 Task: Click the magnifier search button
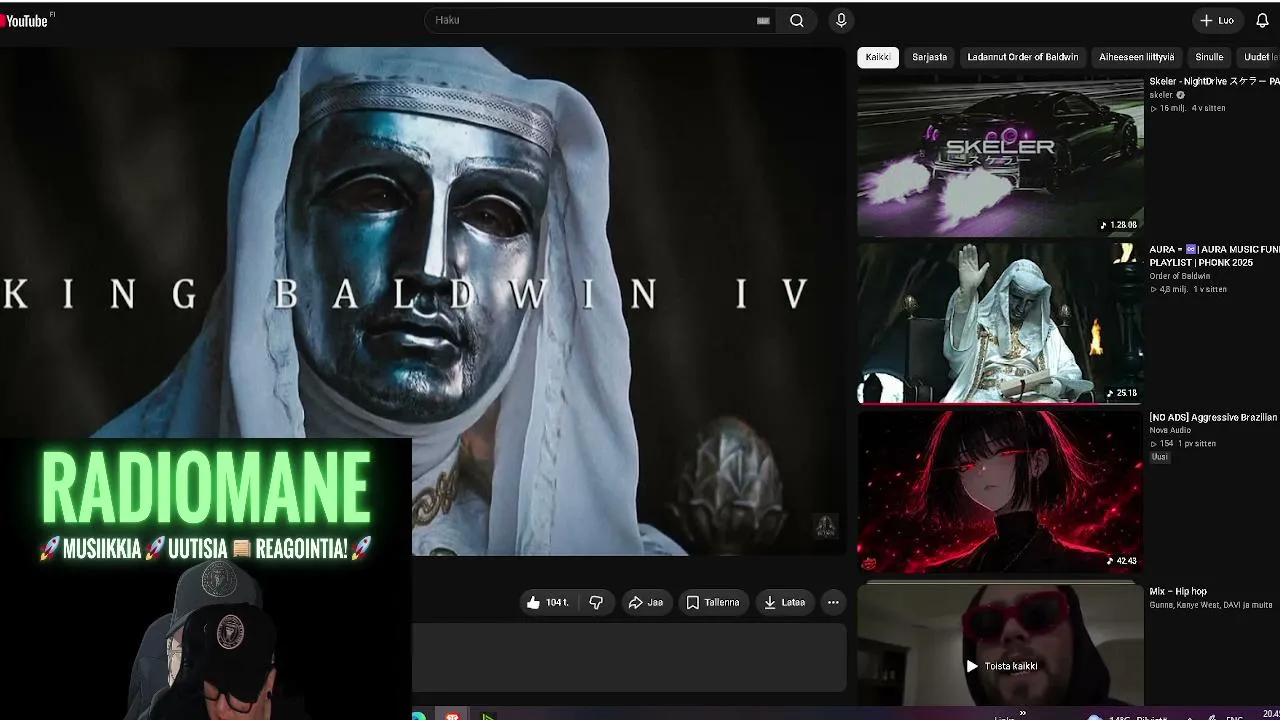pos(797,20)
